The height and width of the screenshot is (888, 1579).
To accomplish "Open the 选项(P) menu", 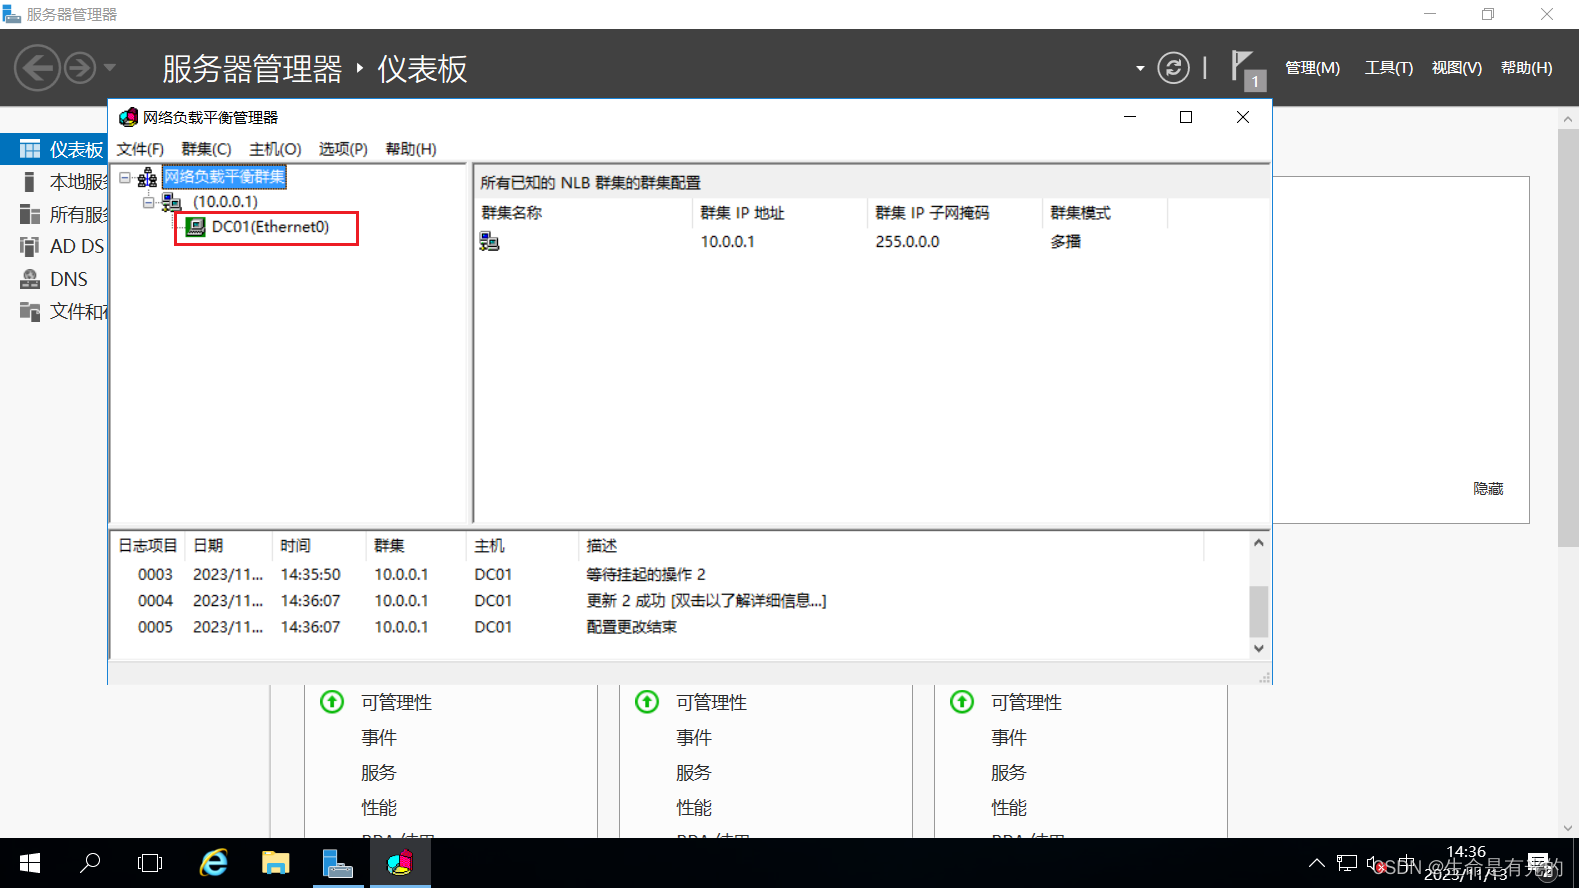I will (343, 149).
